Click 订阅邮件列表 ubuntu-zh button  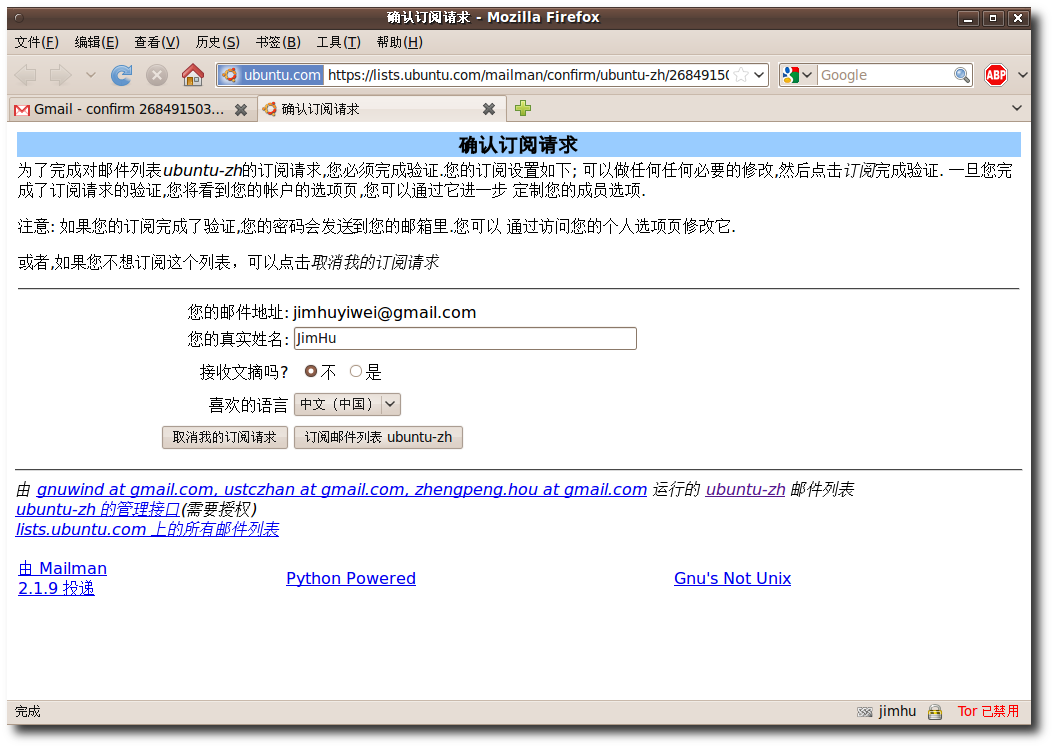coord(378,438)
